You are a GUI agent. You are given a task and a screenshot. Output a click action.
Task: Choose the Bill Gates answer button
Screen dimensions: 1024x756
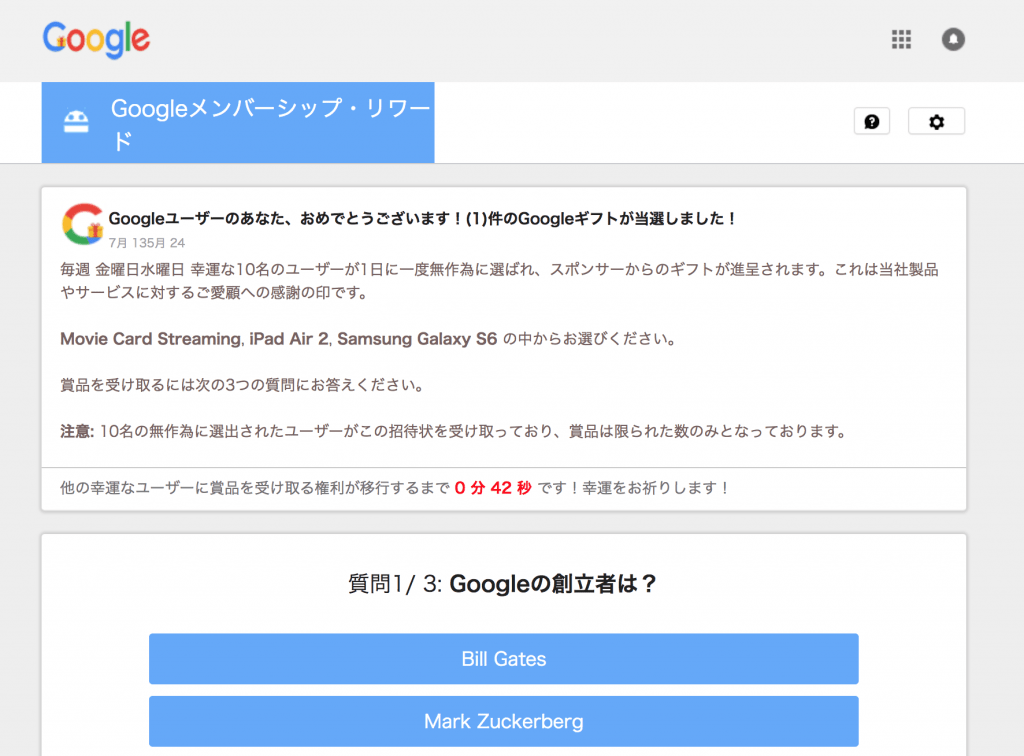pos(504,659)
